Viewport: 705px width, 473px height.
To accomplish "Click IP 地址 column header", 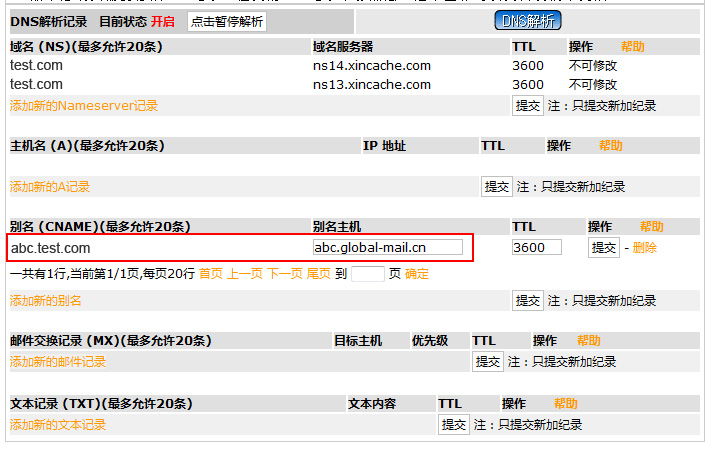I will pyautogui.click(x=384, y=146).
